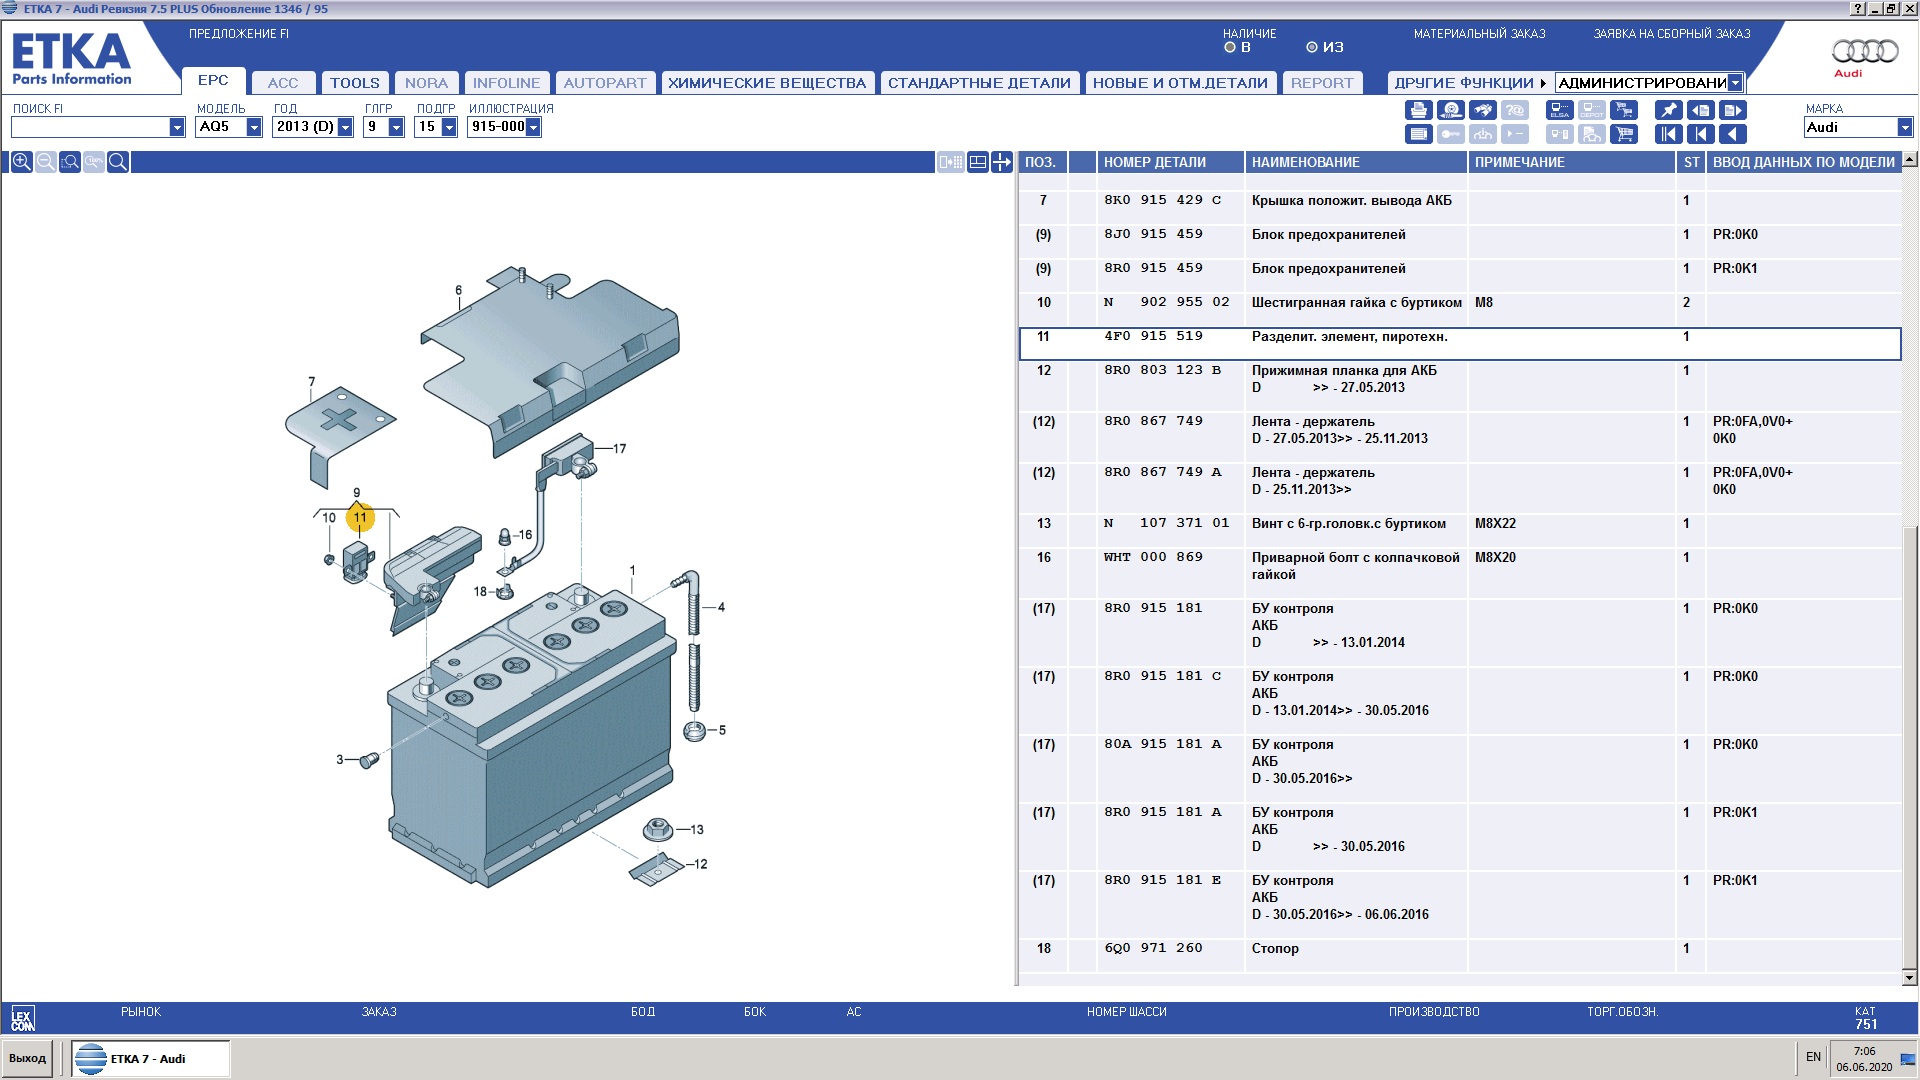Open the ХИМИЧЕСКИЕ ВЕЩЕСТВА tab
Image resolution: width=1920 pixels, height=1080 pixels.
click(767, 83)
